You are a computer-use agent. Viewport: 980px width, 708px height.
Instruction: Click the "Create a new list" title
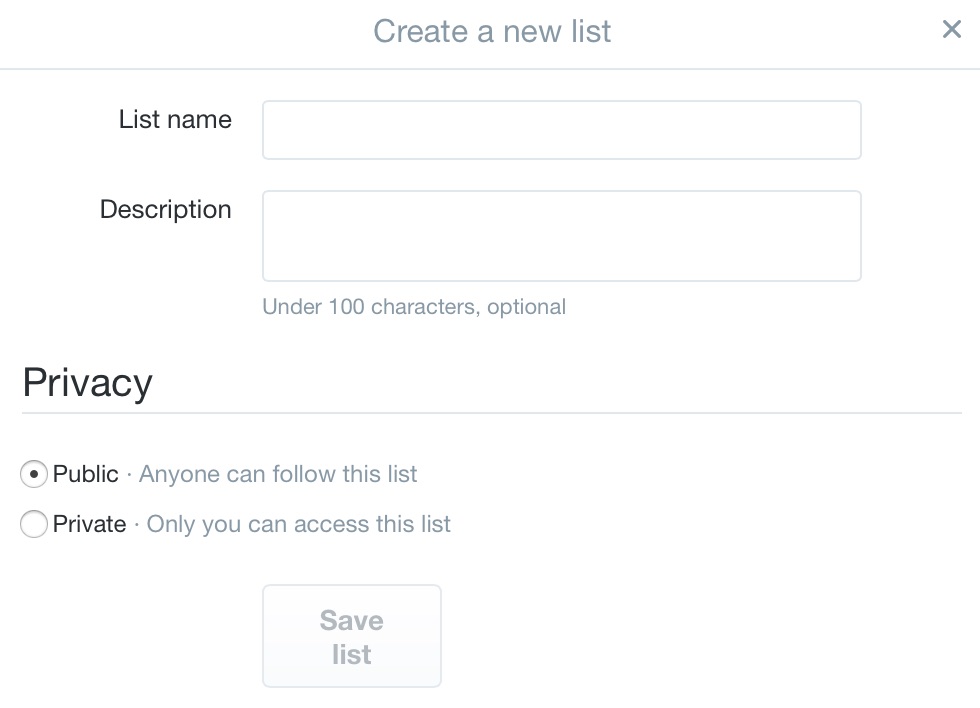[492, 31]
